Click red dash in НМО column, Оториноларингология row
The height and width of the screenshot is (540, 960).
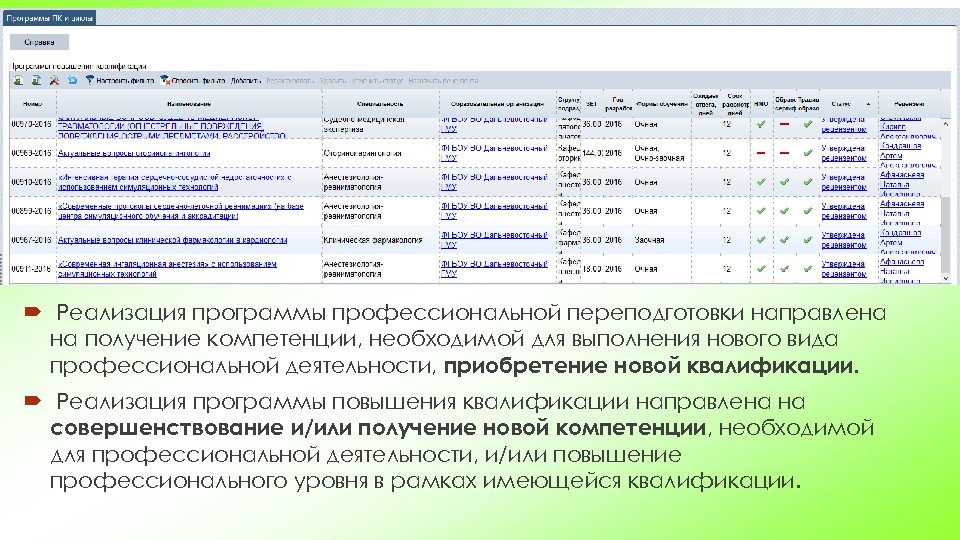(761, 153)
